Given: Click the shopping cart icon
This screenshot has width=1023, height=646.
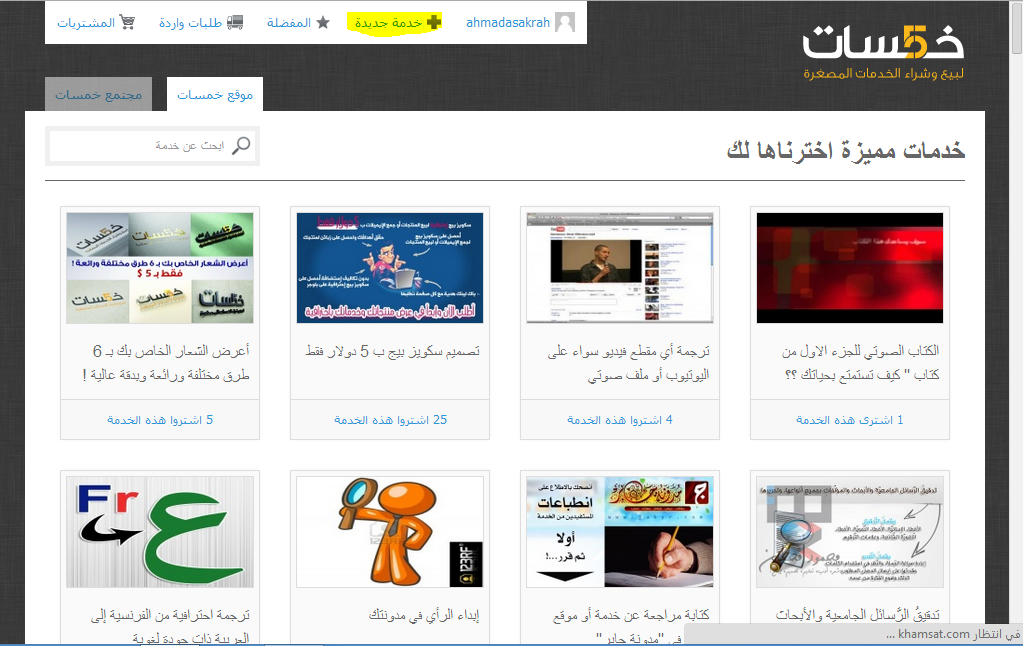Looking at the screenshot, I should coord(127,22).
